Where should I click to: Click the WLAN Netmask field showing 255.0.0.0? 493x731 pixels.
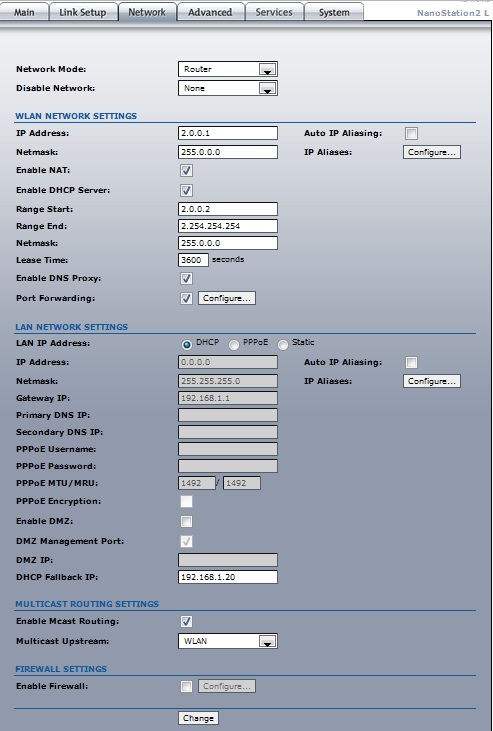pyautogui.click(x=228, y=152)
